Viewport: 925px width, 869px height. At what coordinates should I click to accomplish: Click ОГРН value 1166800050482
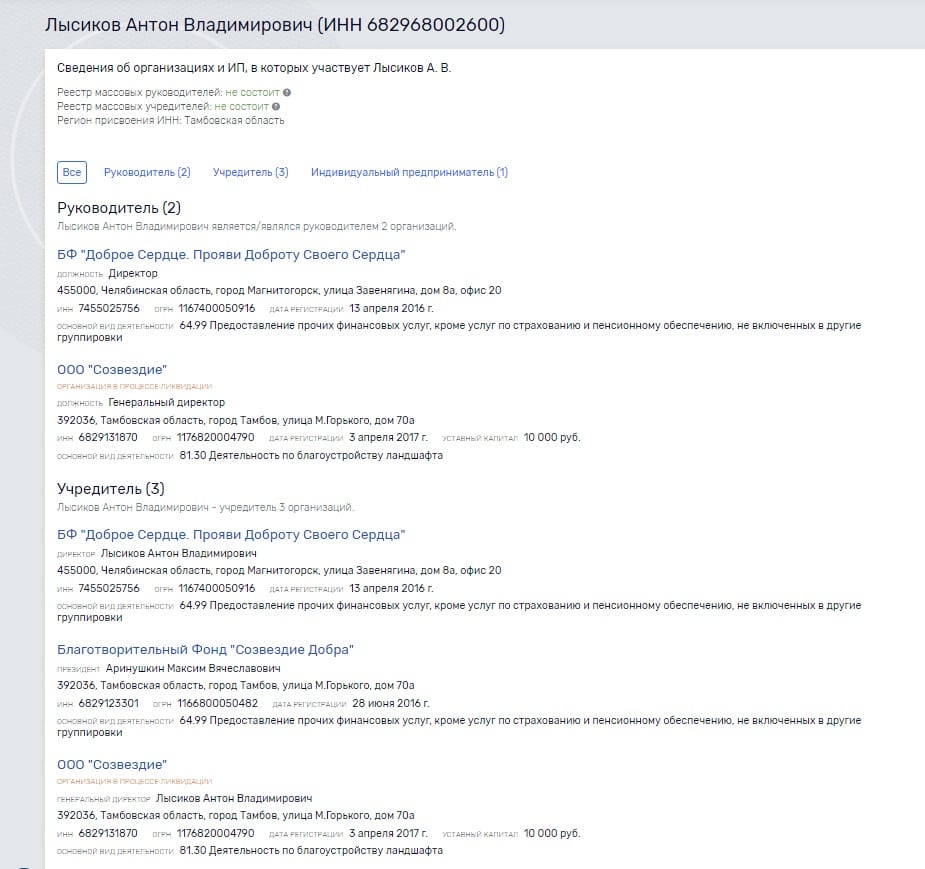click(218, 703)
